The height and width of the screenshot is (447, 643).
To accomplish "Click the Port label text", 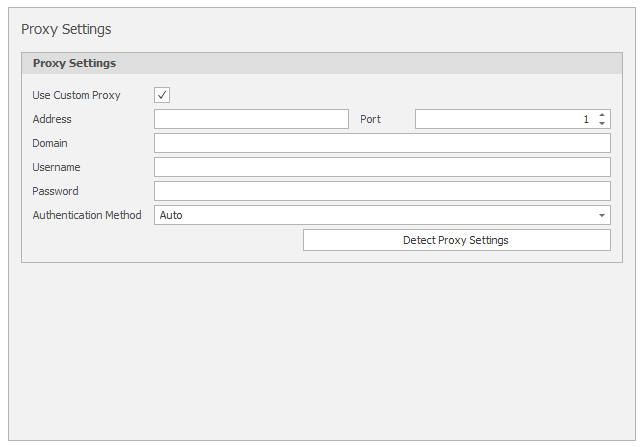I will click(370, 119).
